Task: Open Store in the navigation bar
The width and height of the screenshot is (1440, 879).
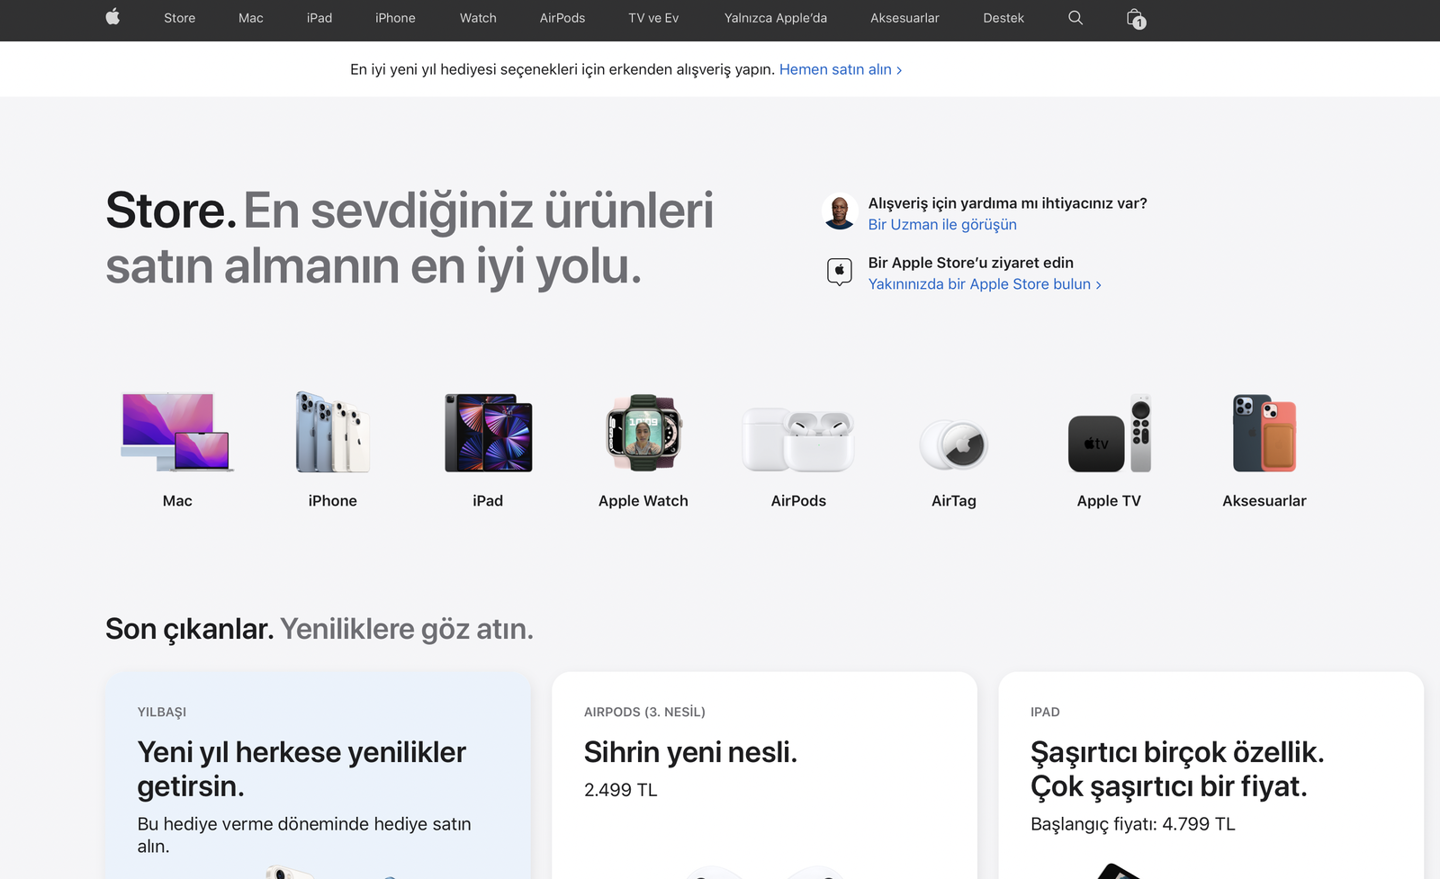Action: [x=180, y=18]
